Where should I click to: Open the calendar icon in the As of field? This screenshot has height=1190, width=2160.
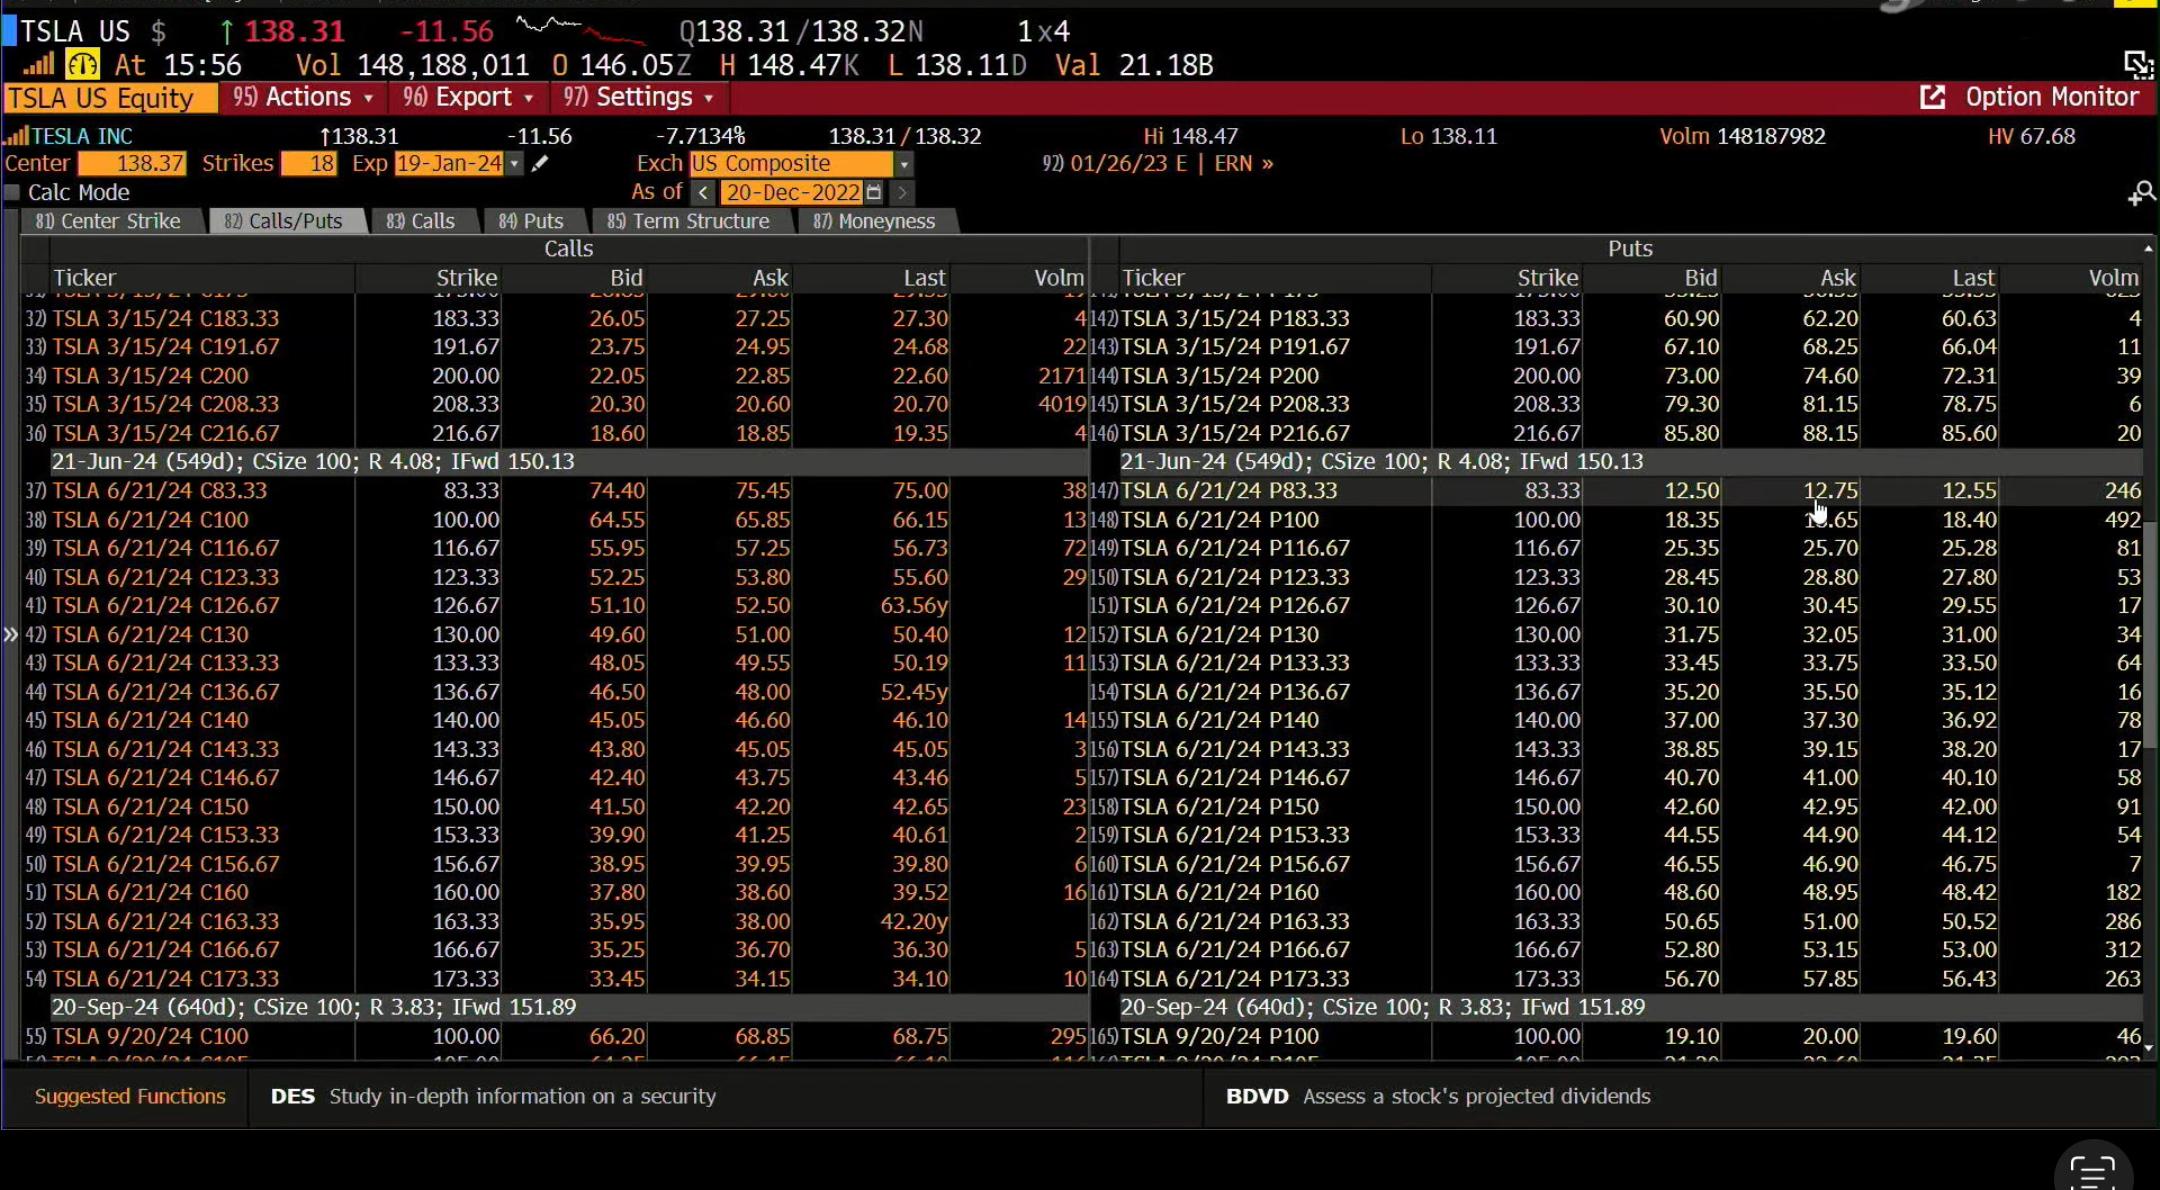(874, 192)
